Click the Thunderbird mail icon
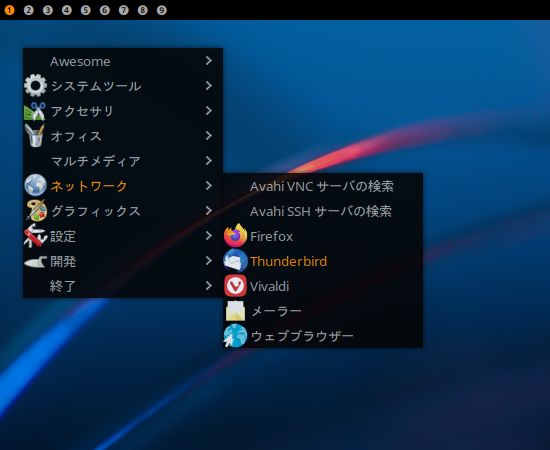This screenshot has height=450, width=550. coord(235,261)
